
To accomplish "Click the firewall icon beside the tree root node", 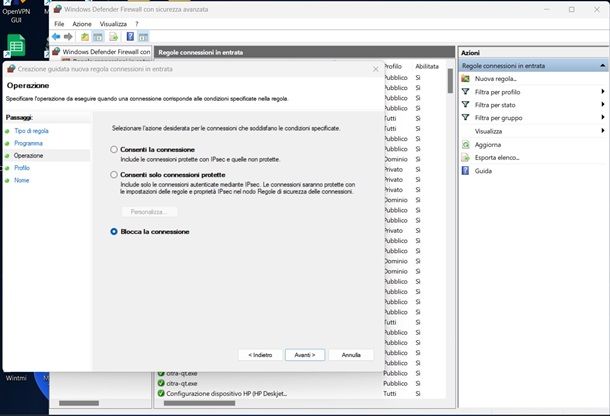I will point(56,51).
